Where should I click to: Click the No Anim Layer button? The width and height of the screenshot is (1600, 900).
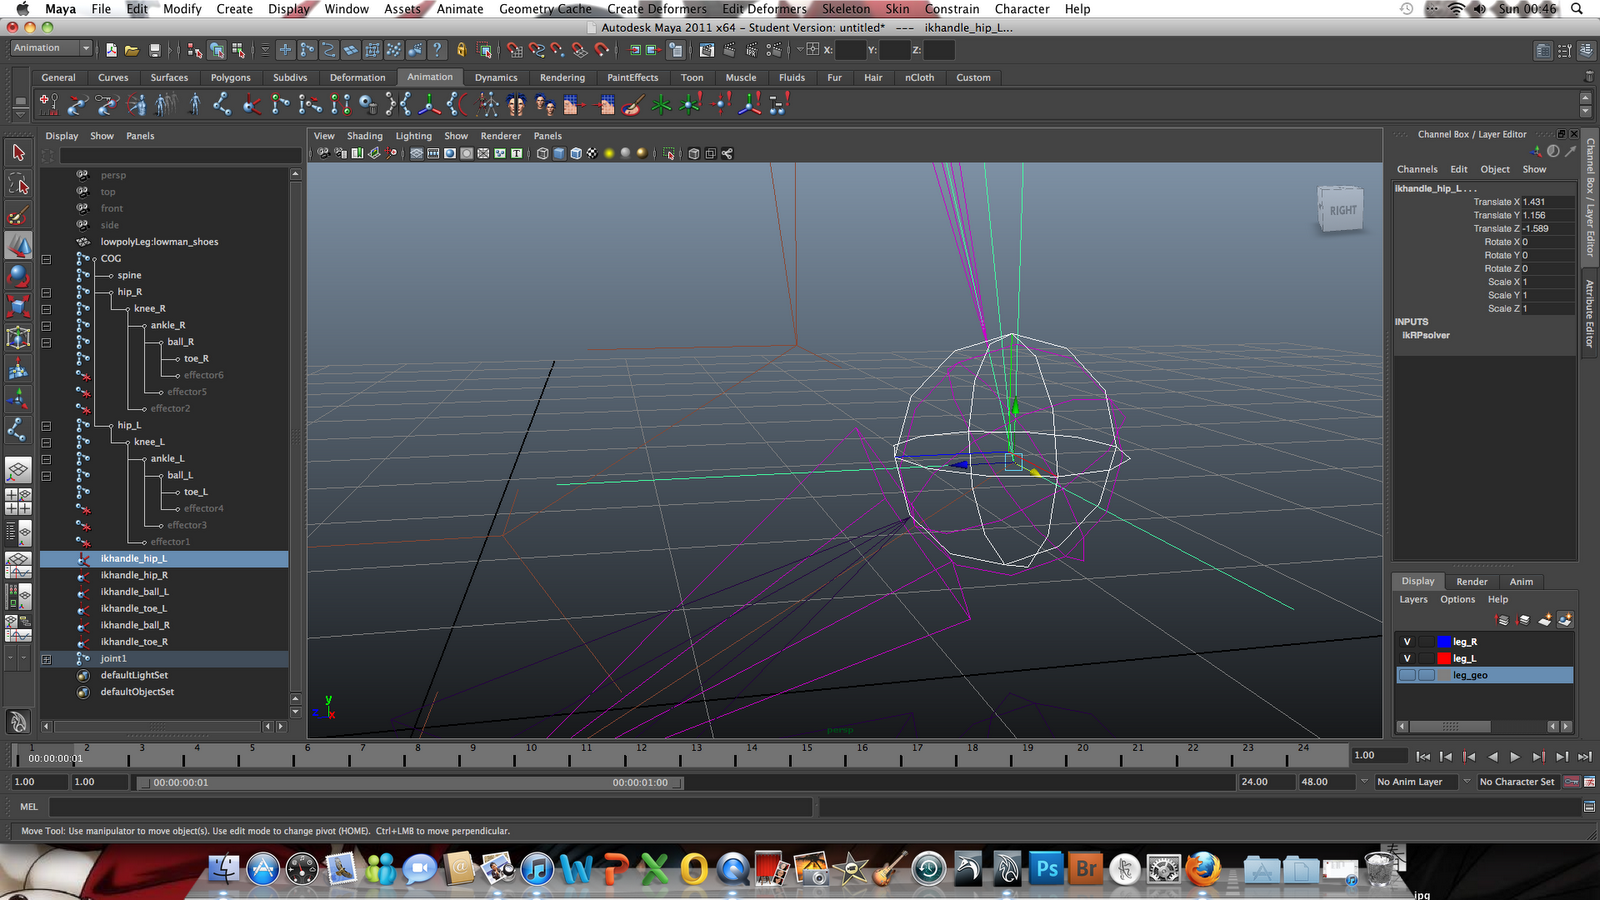(1410, 781)
